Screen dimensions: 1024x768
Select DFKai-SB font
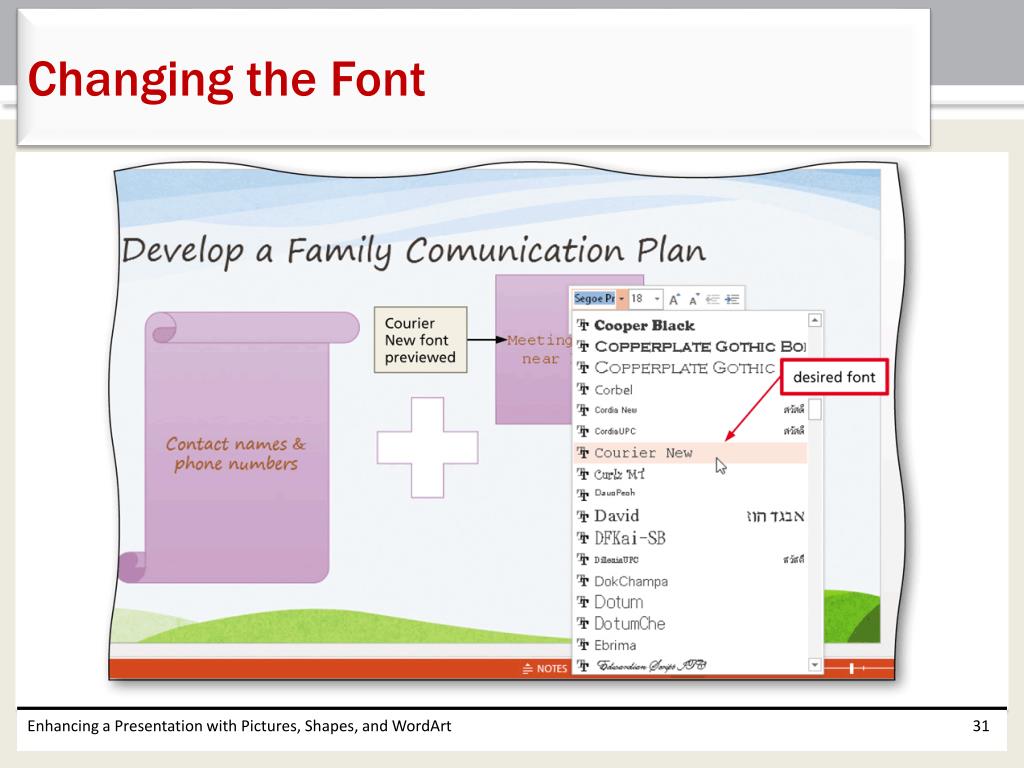(x=690, y=538)
